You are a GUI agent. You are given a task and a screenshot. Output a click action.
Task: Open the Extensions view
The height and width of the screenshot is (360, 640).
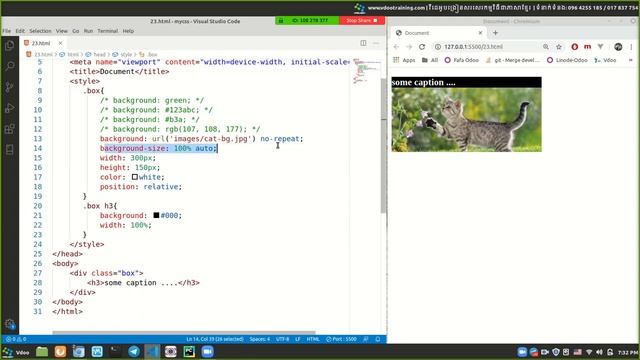[10, 129]
